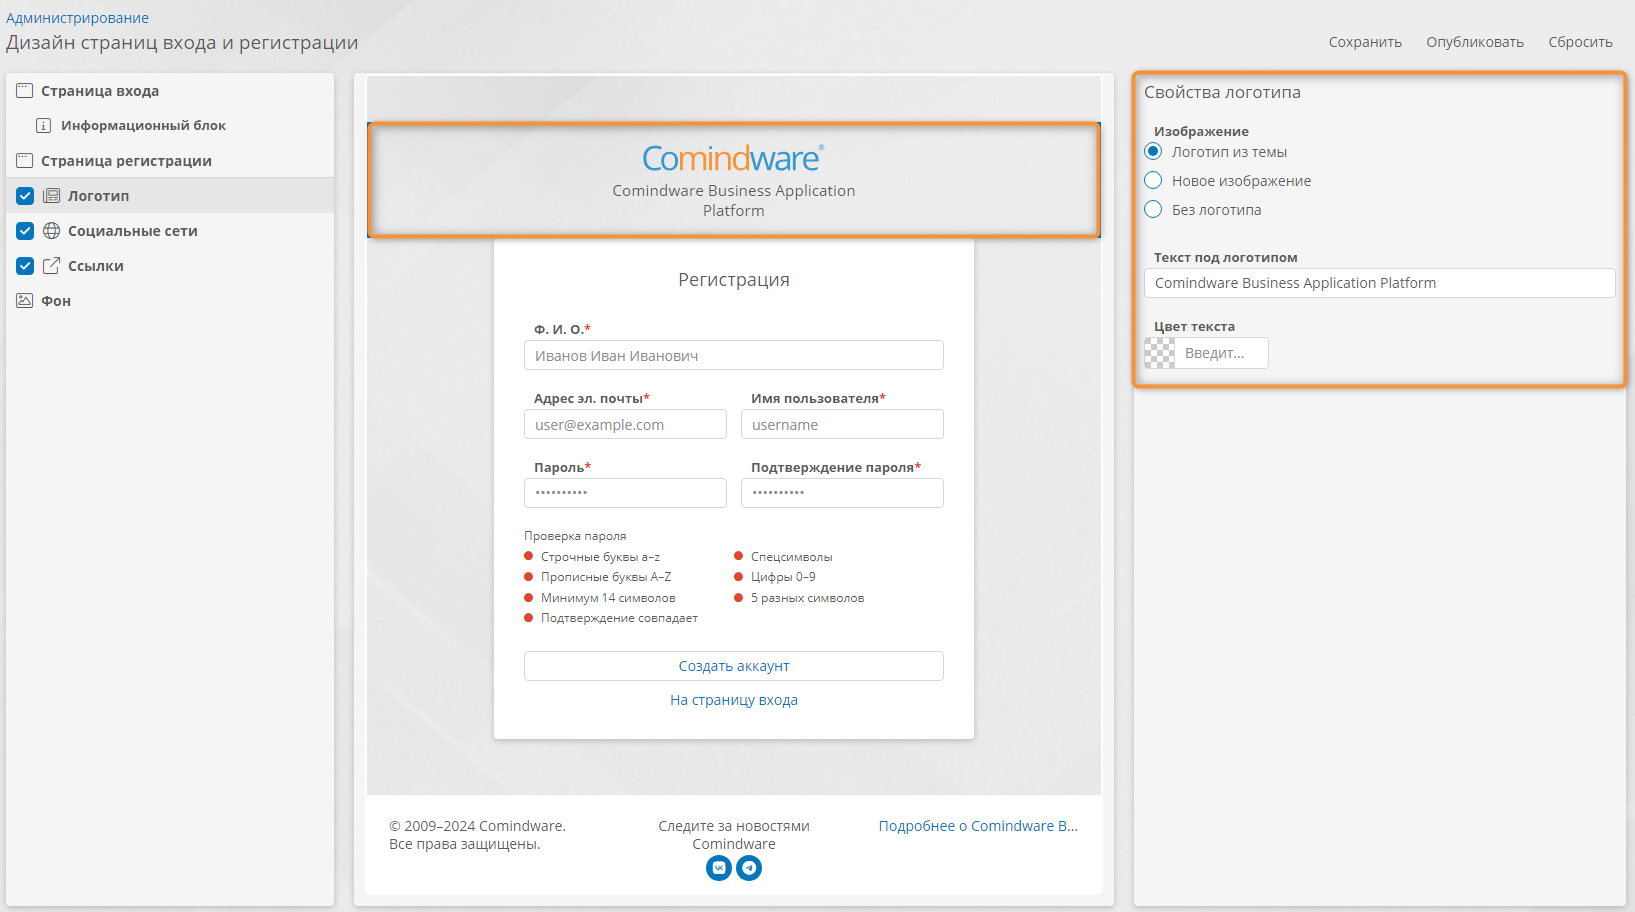Image resolution: width=1635 pixels, height=912 pixels.
Task: Click Опубликовать in the top menu
Action: click(x=1475, y=42)
